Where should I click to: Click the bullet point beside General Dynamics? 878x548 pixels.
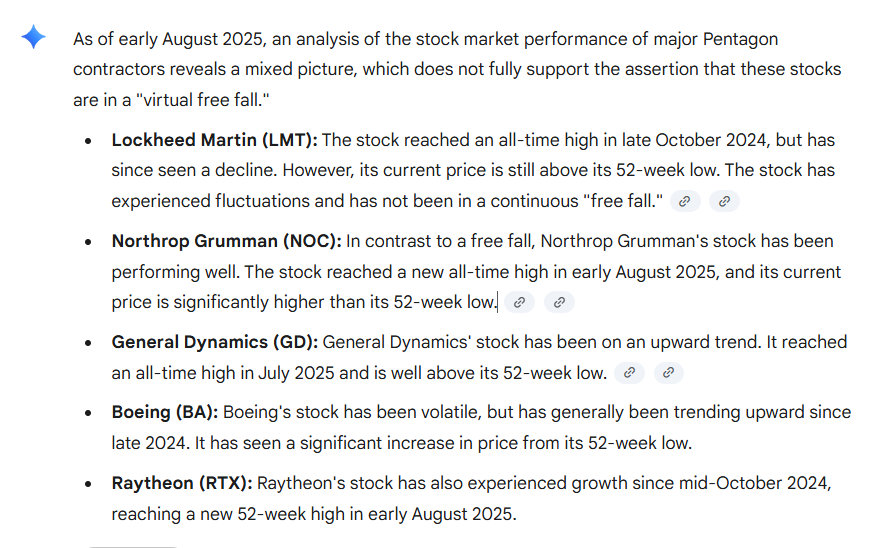(89, 343)
